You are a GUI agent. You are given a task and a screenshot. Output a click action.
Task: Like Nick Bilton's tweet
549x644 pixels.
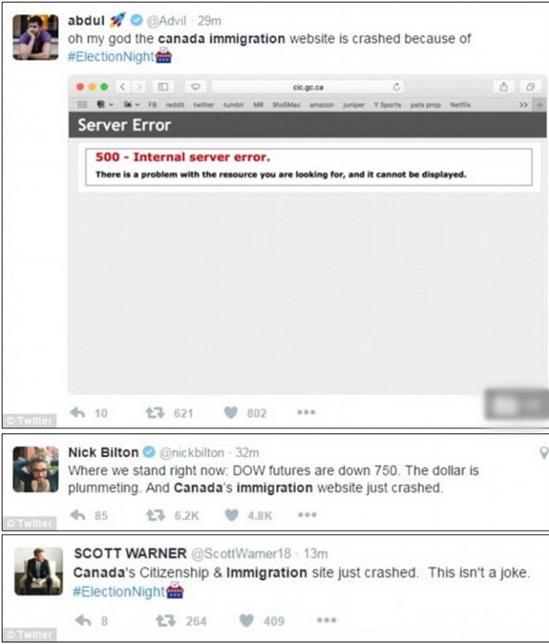coord(232,515)
